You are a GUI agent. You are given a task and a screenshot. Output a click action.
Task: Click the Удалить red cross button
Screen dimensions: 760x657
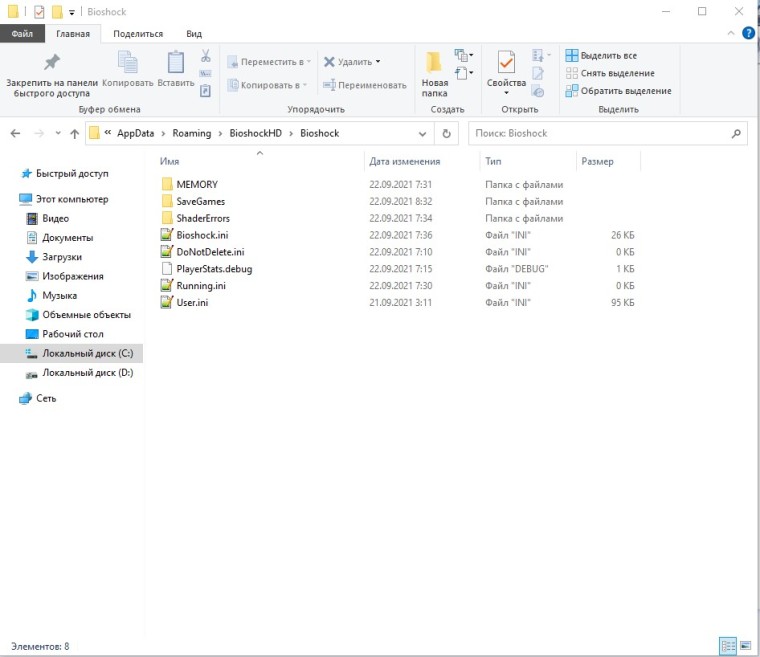[x=348, y=62]
